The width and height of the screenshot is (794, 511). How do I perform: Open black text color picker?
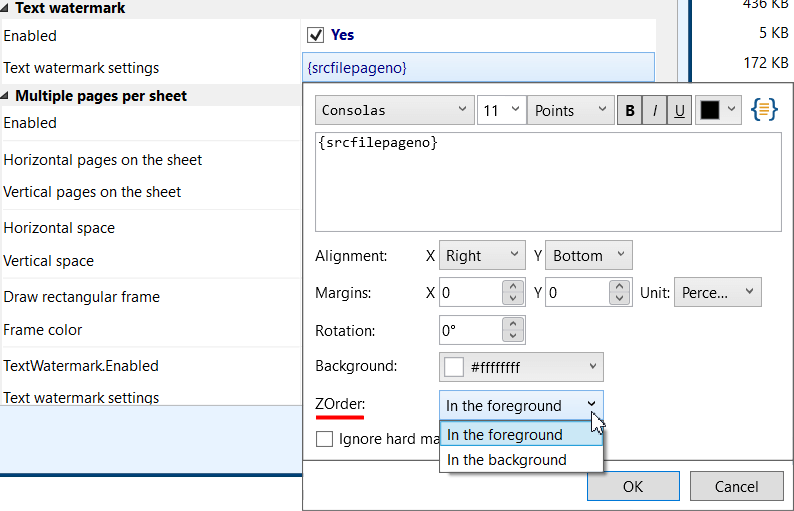click(x=718, y=111)
